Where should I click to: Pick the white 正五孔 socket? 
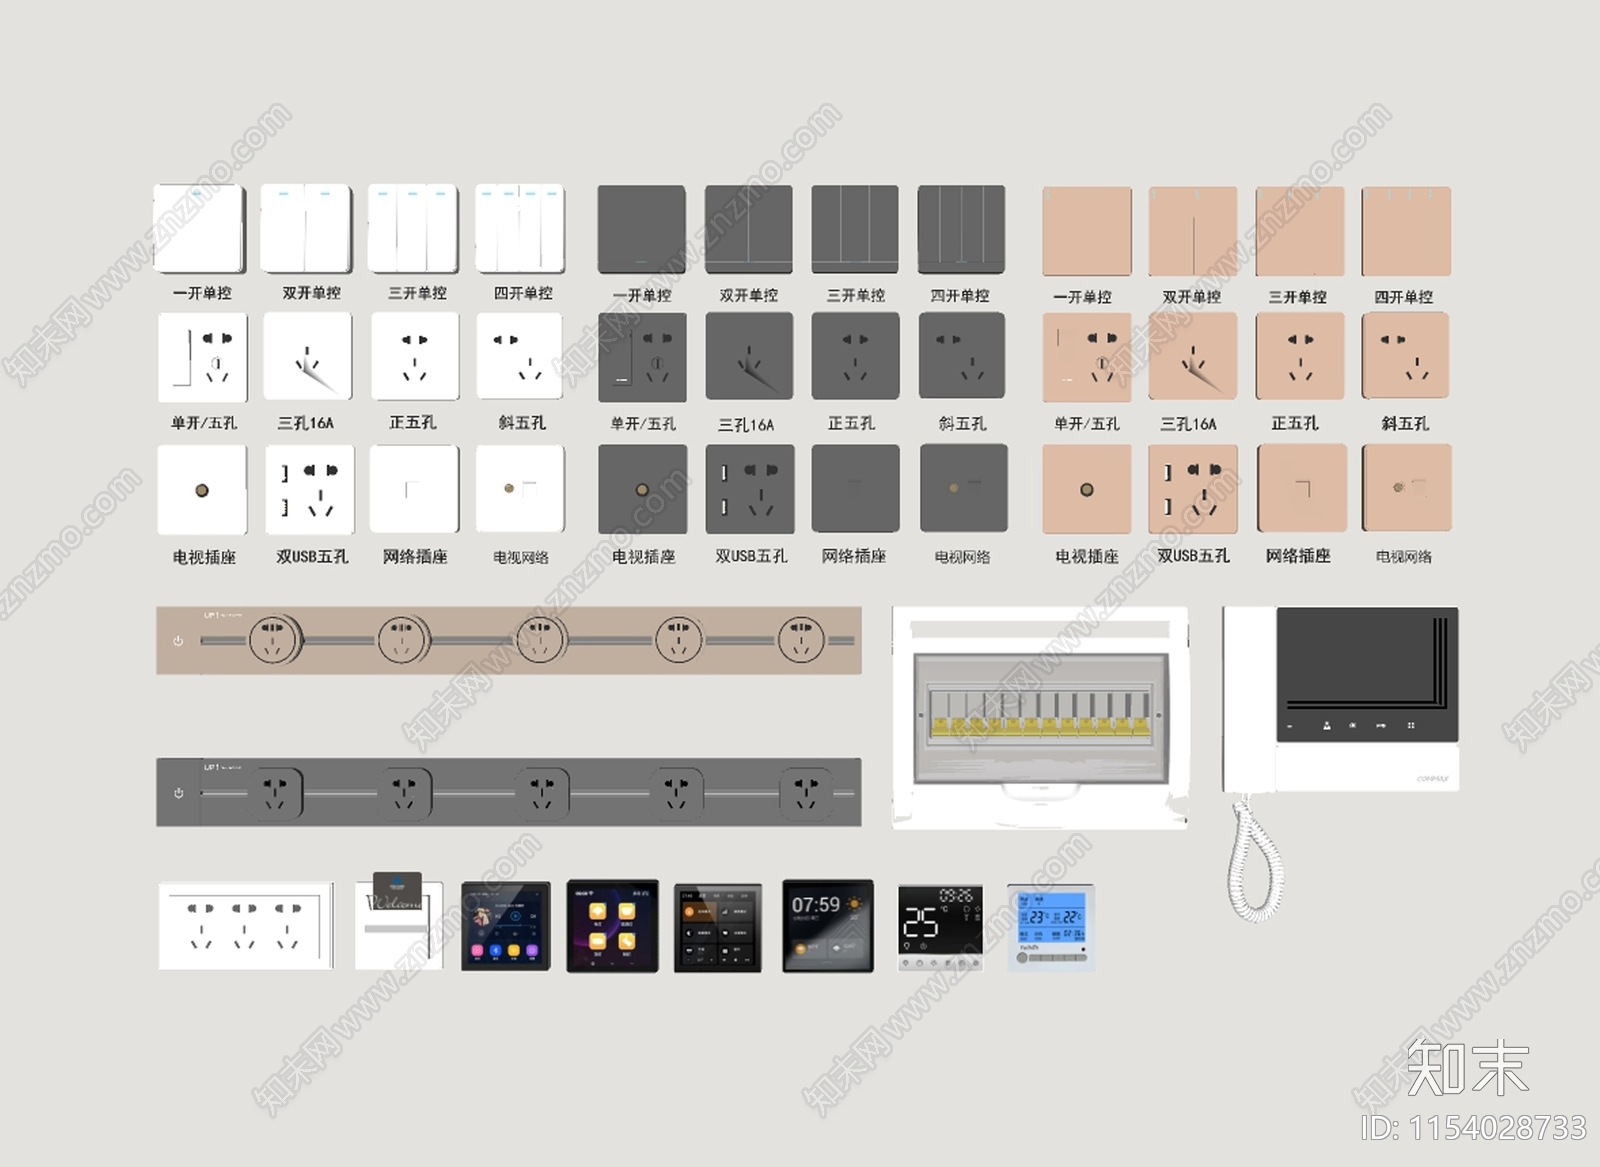tap(415, 357)
